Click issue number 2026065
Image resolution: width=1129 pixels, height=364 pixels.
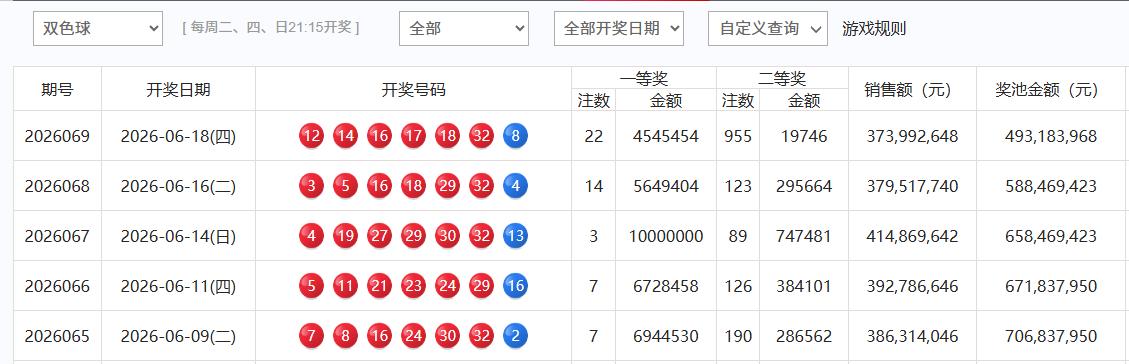(x=58, y=336)
